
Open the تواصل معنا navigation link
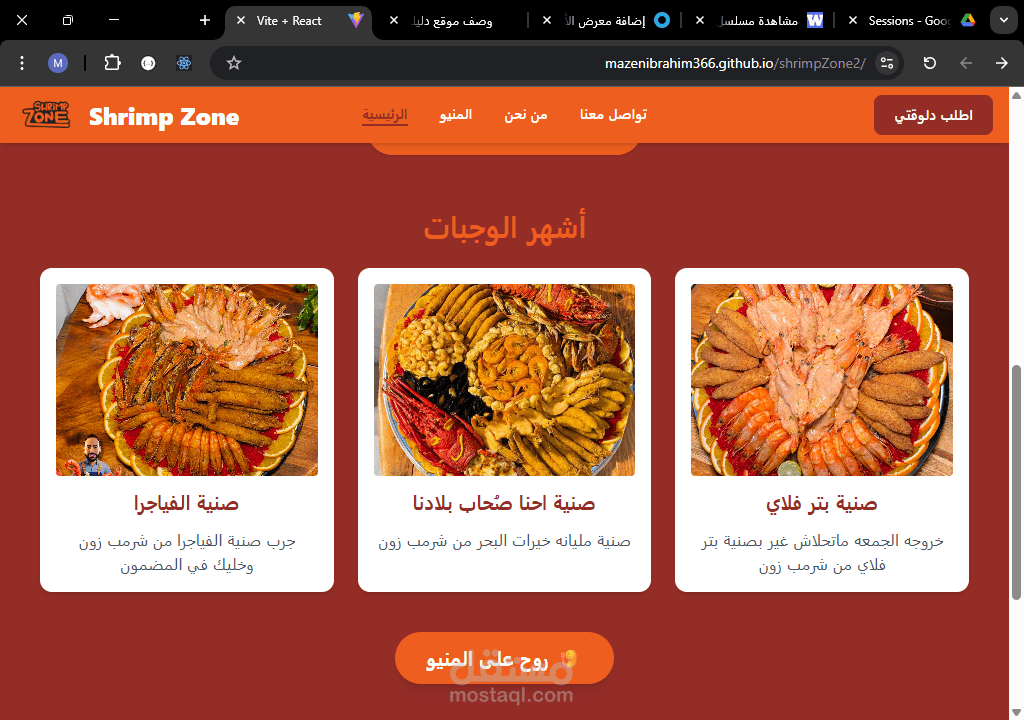point(613,114)
